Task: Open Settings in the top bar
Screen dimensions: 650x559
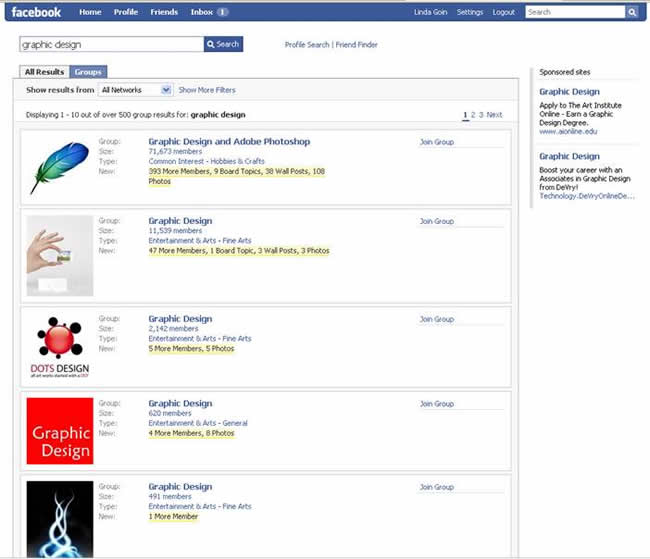Action: pyautogui.click(x=470, y=12)
